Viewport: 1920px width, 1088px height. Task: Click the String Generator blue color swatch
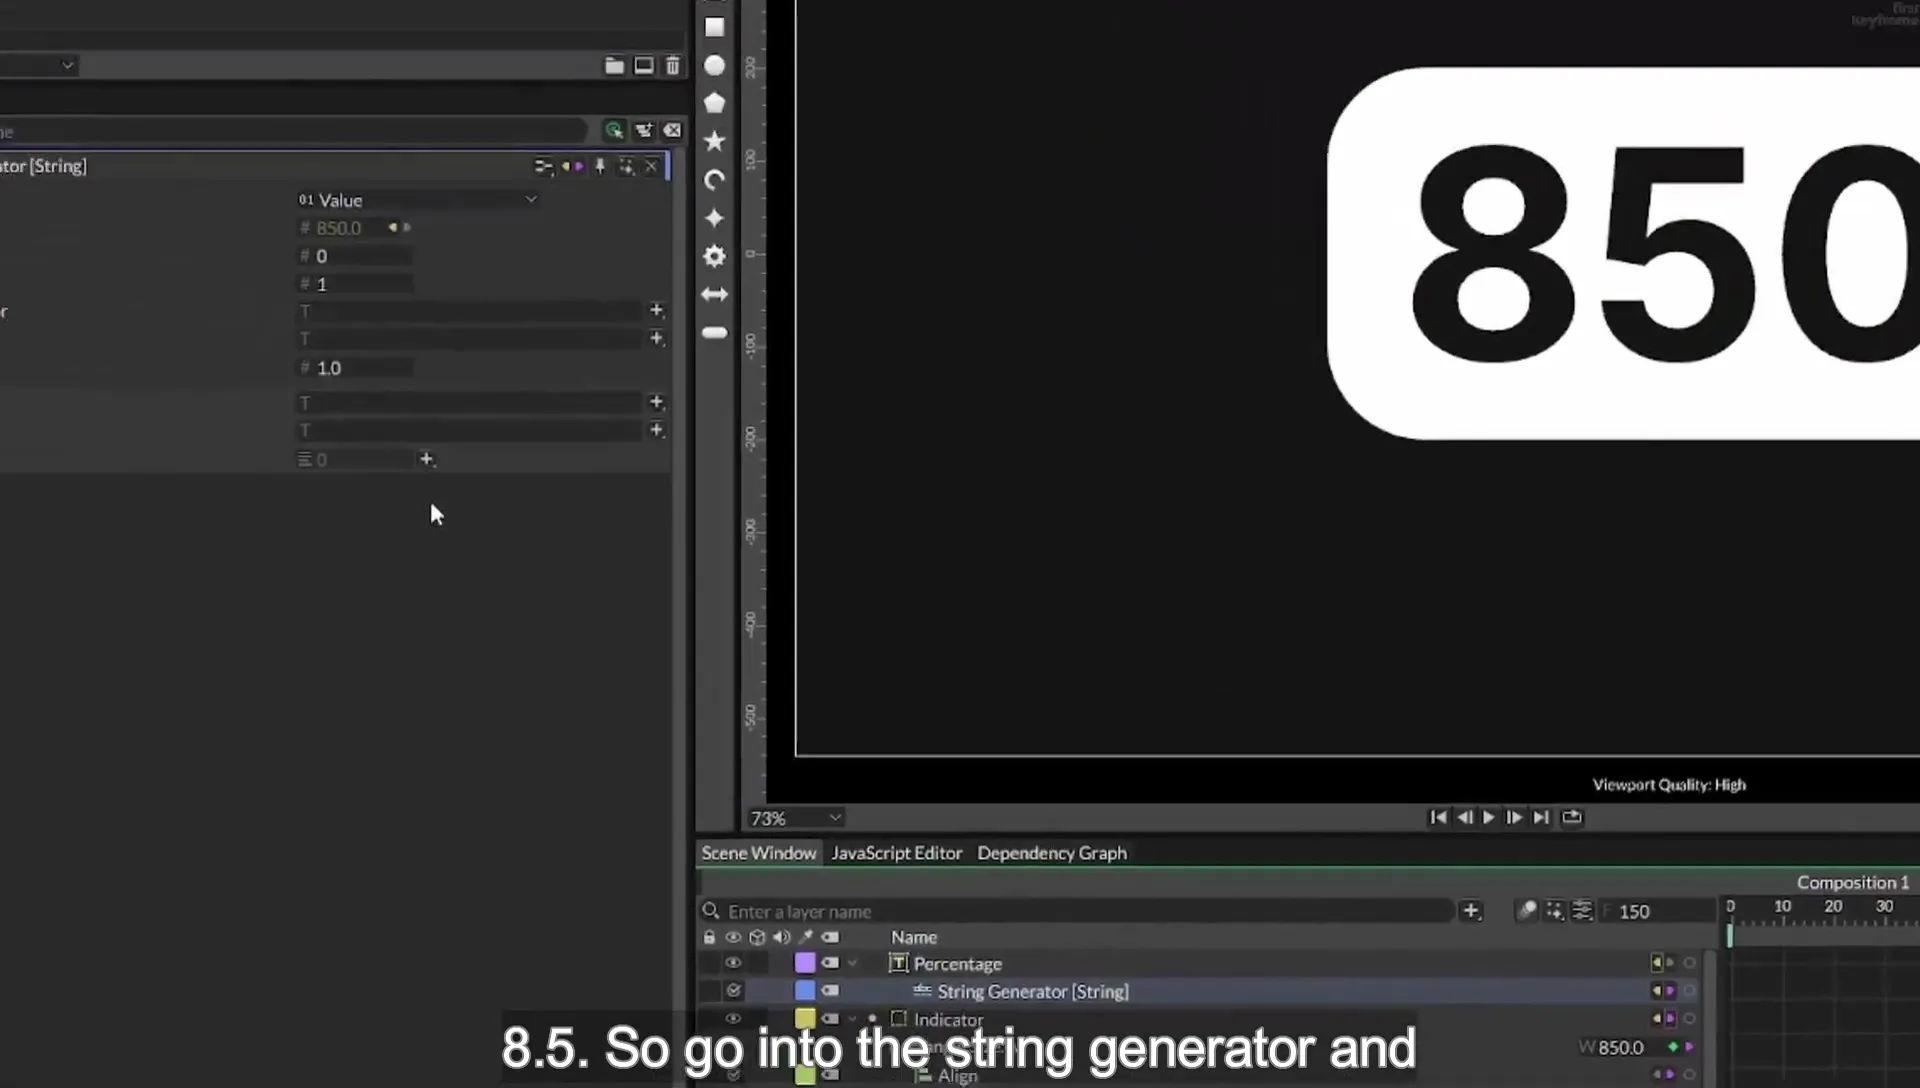pos(805,991)
